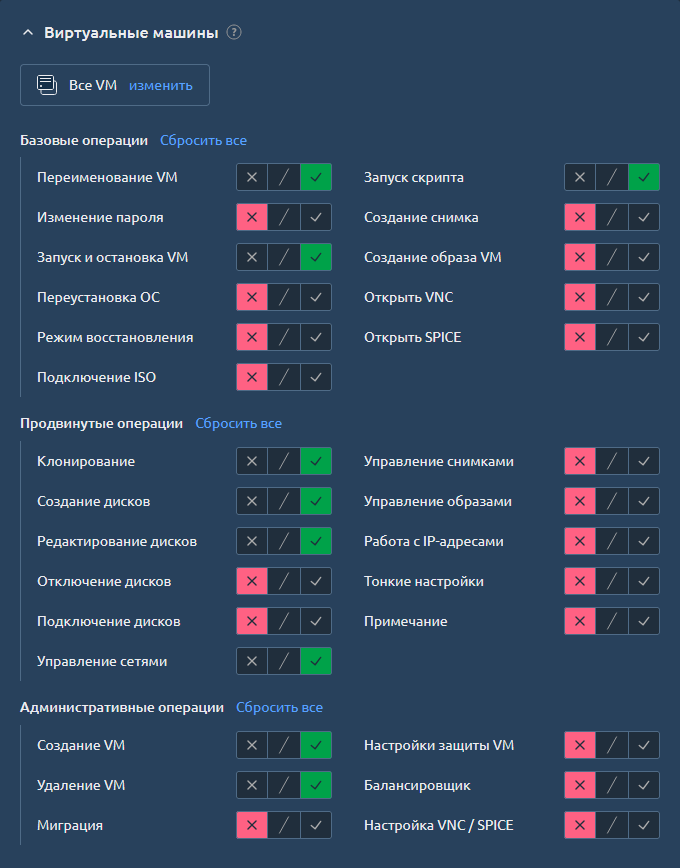Click the Все VM selector box
Viewport: 680px width, 868px height.
[115, 85]
